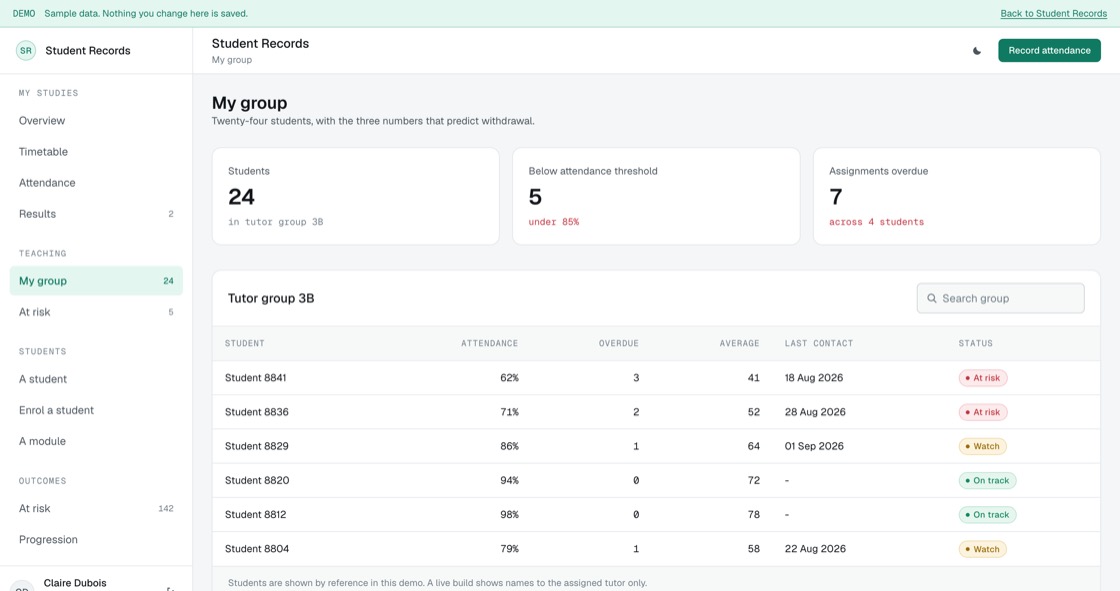Go to Progression in the sidebar
Viewport: 1120px width, 591px height.
[96, 540]
